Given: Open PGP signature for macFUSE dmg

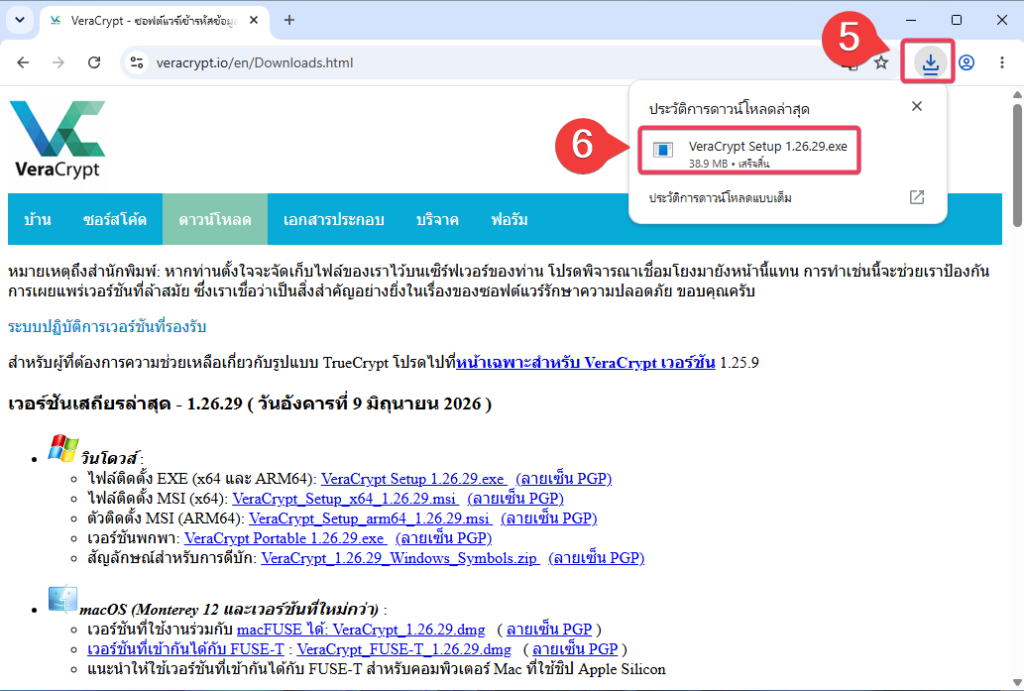Looking at the screenshot, I should tap(549, 630).
